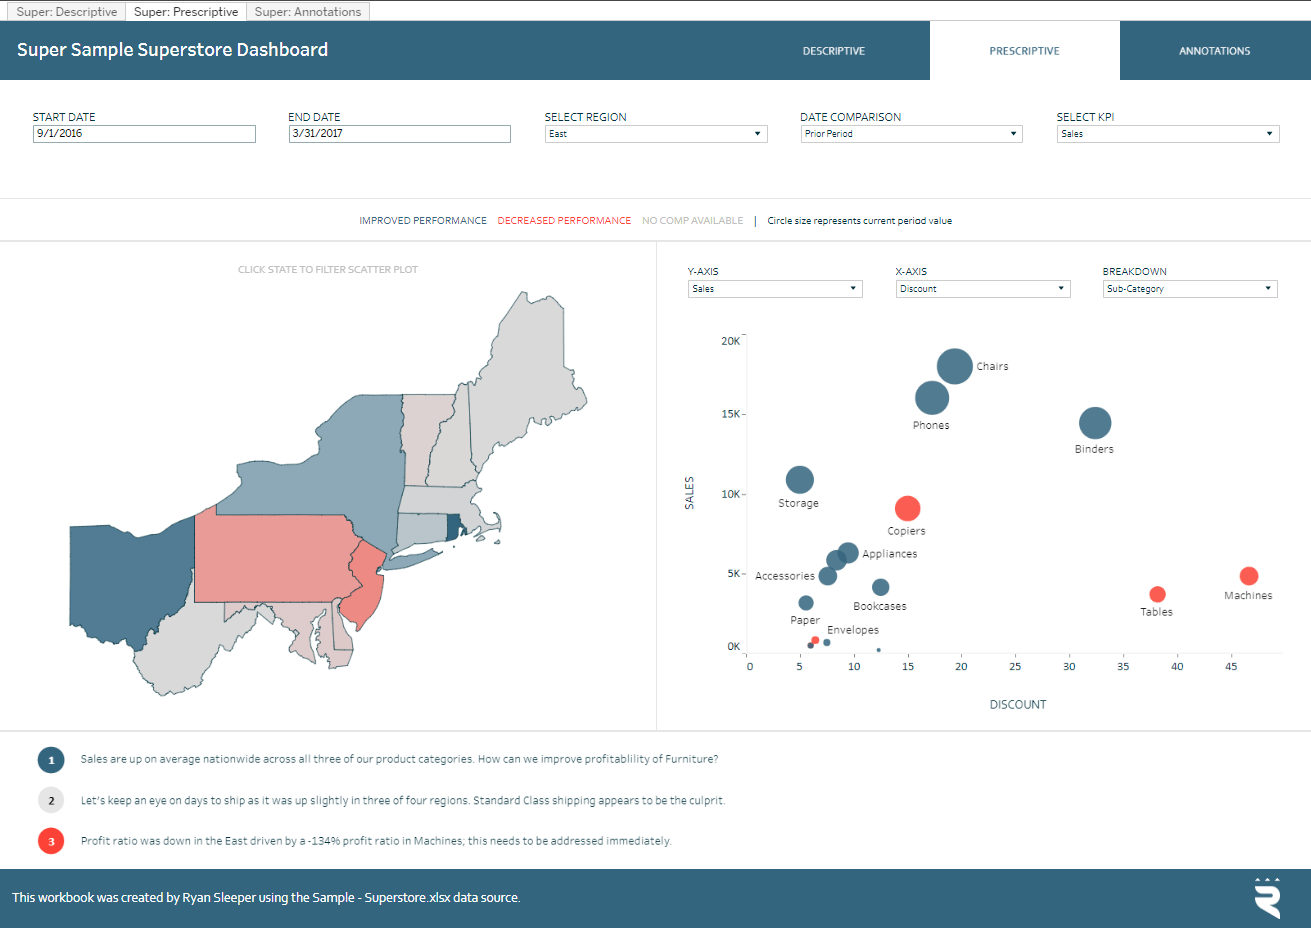Expand the Breakdown Sub-Category dropdown
The width and height of the screenshot is (1311, 928).
click(1190, 289)
